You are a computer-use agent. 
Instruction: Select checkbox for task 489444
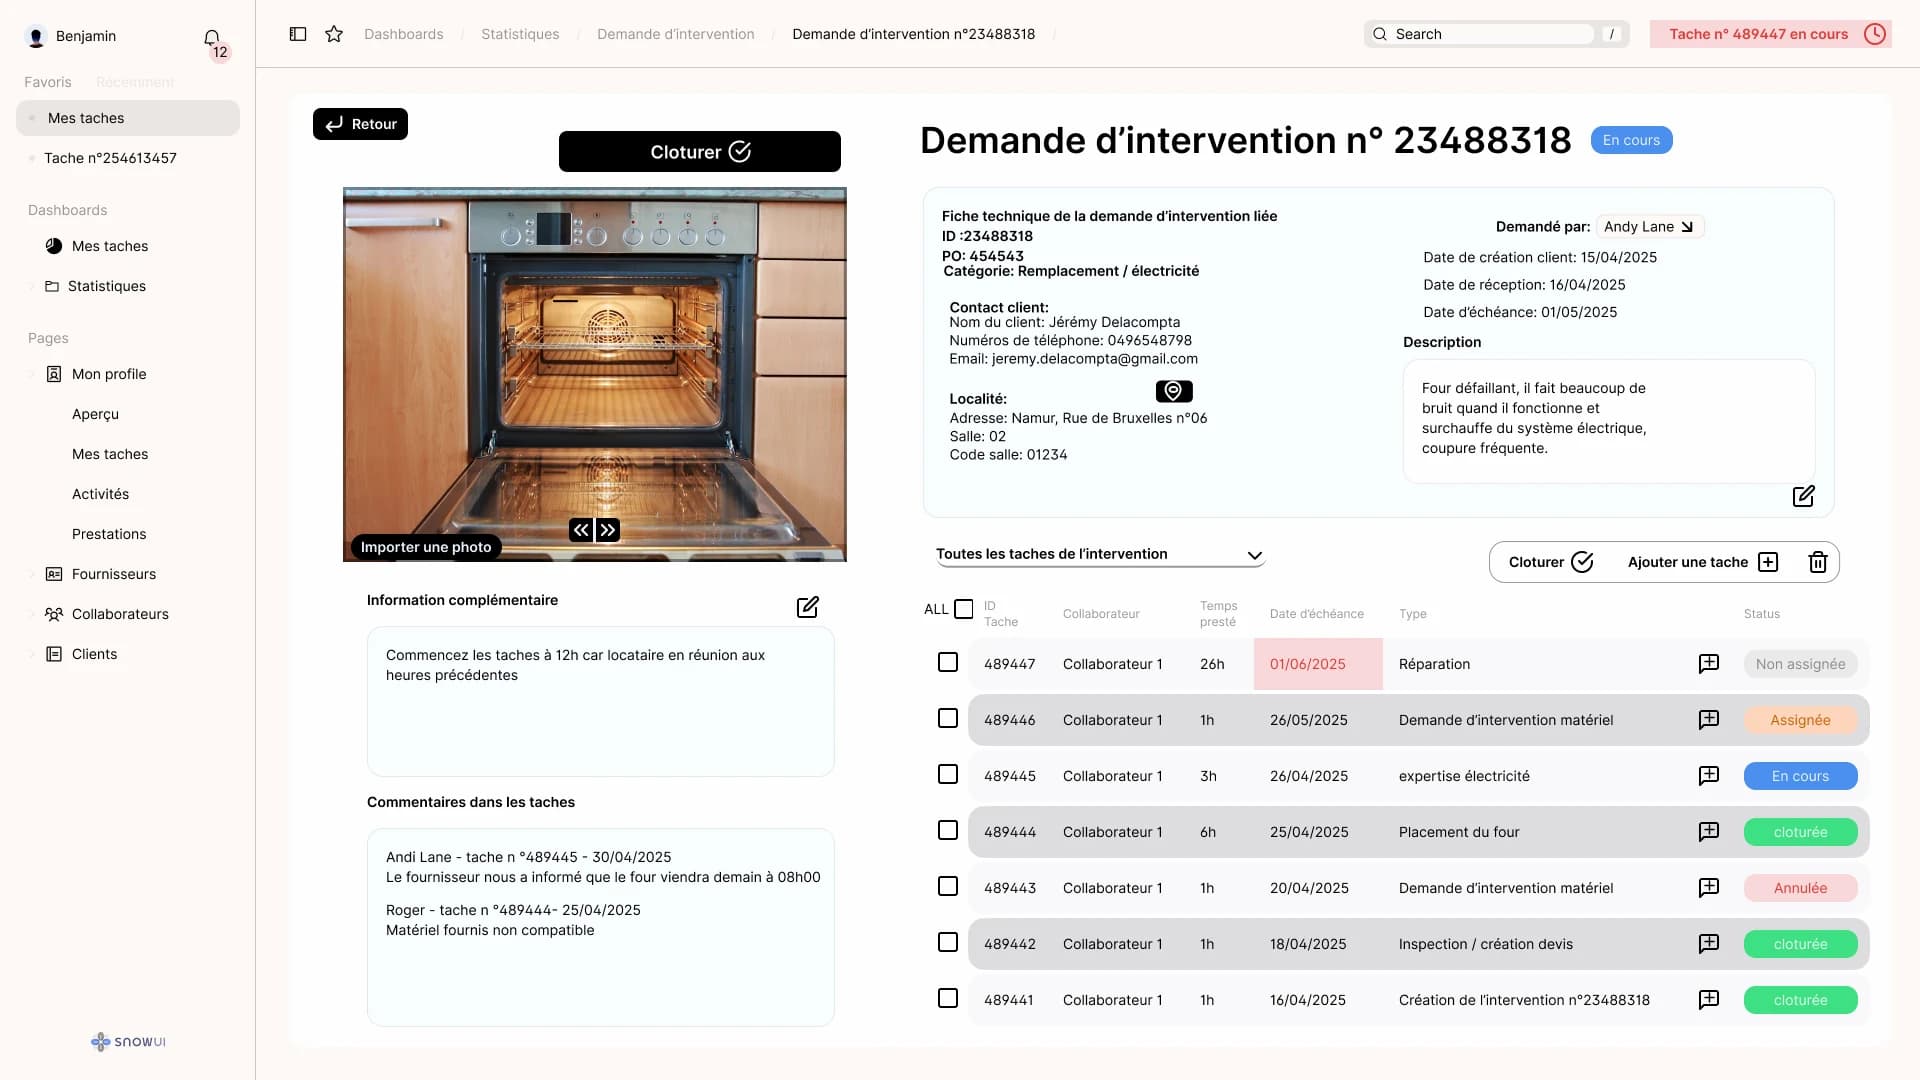pos(948,830)
